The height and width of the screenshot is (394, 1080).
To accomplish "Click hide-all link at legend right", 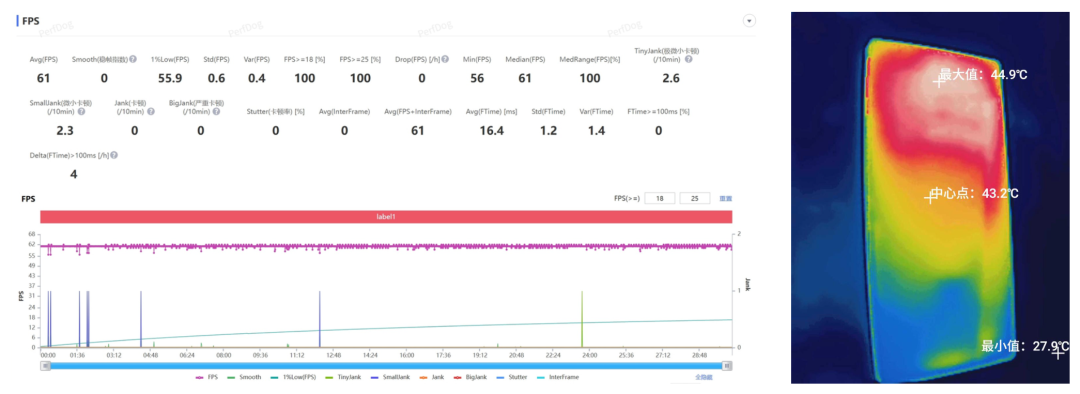I will [703, 377].
